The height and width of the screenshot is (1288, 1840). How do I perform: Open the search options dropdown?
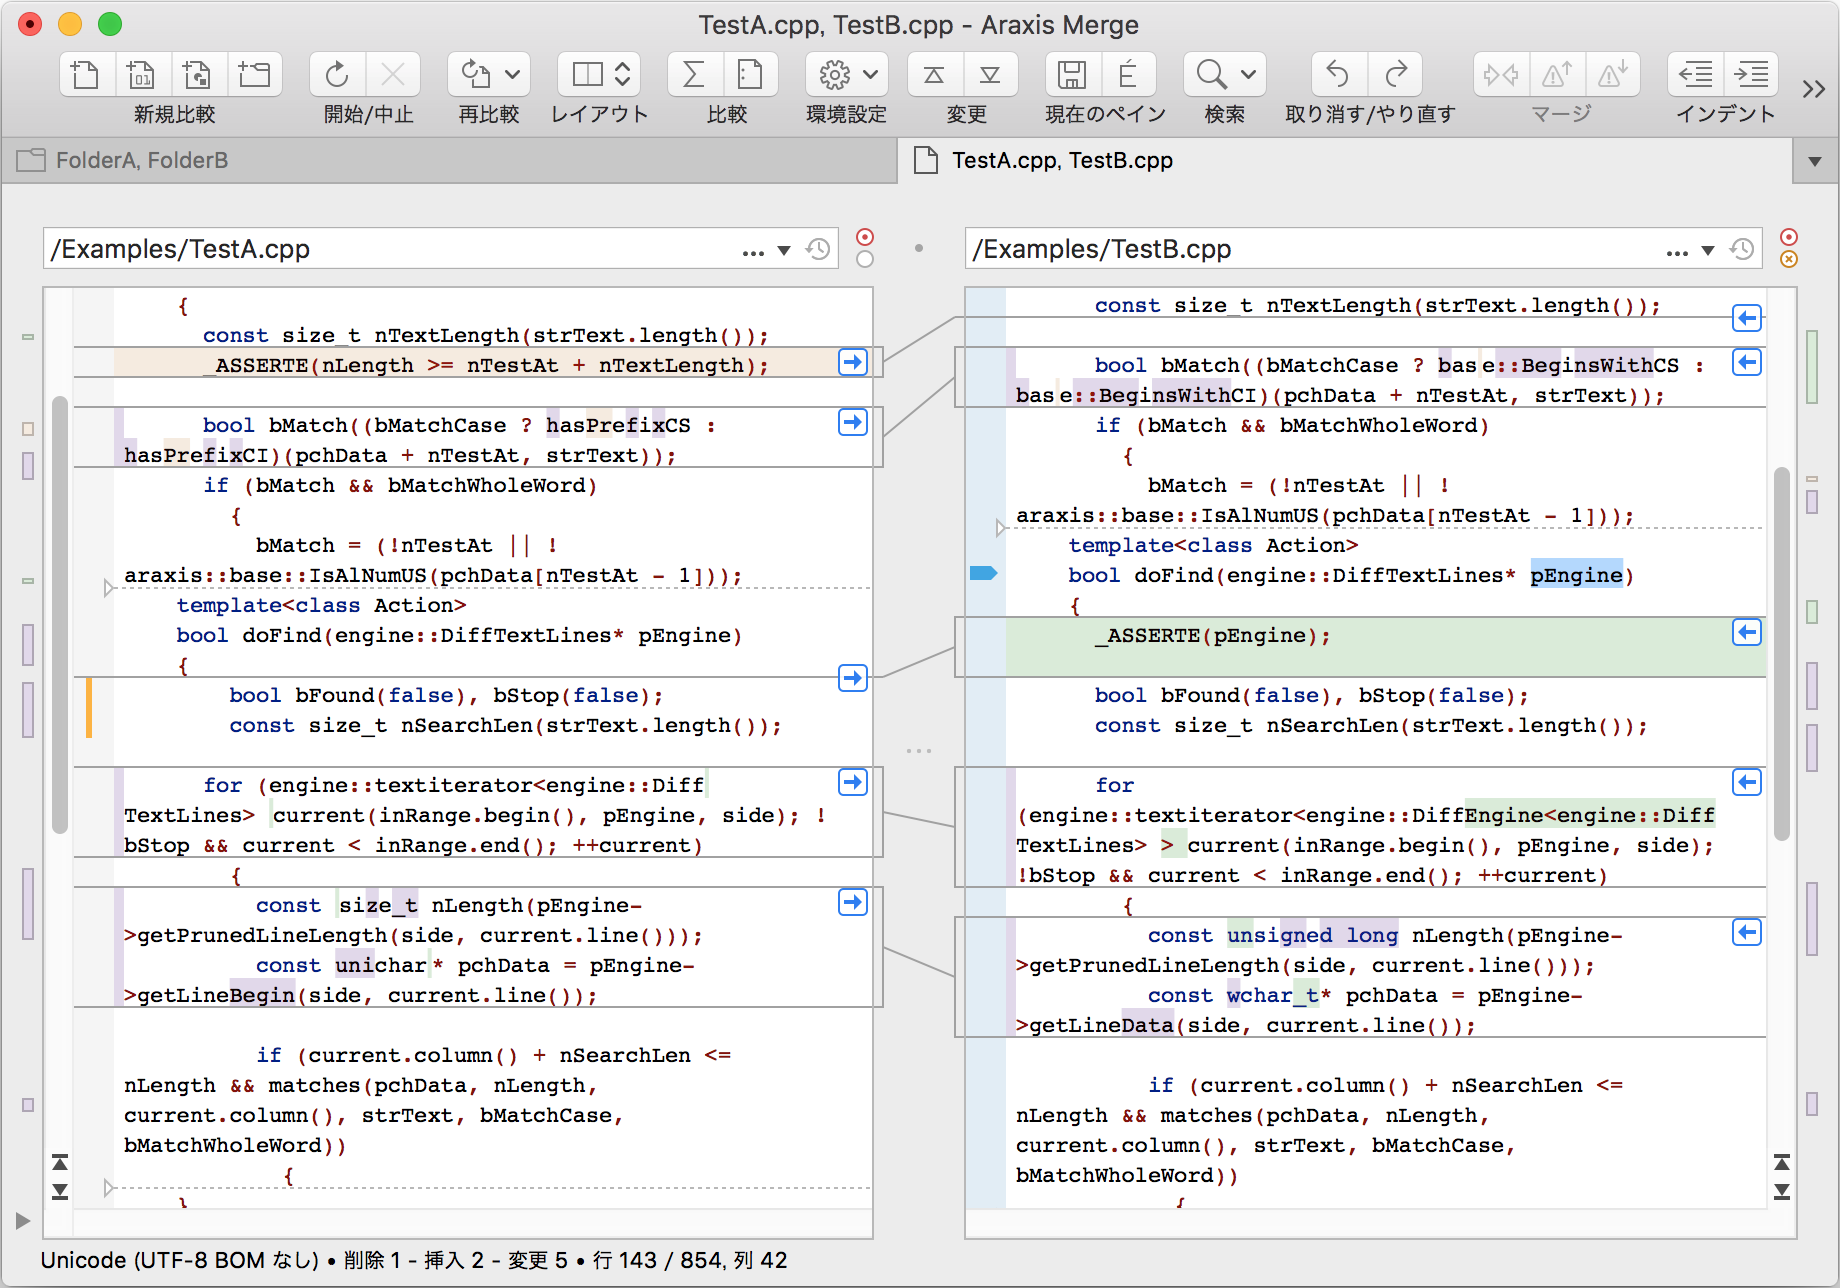[1248, 74]
